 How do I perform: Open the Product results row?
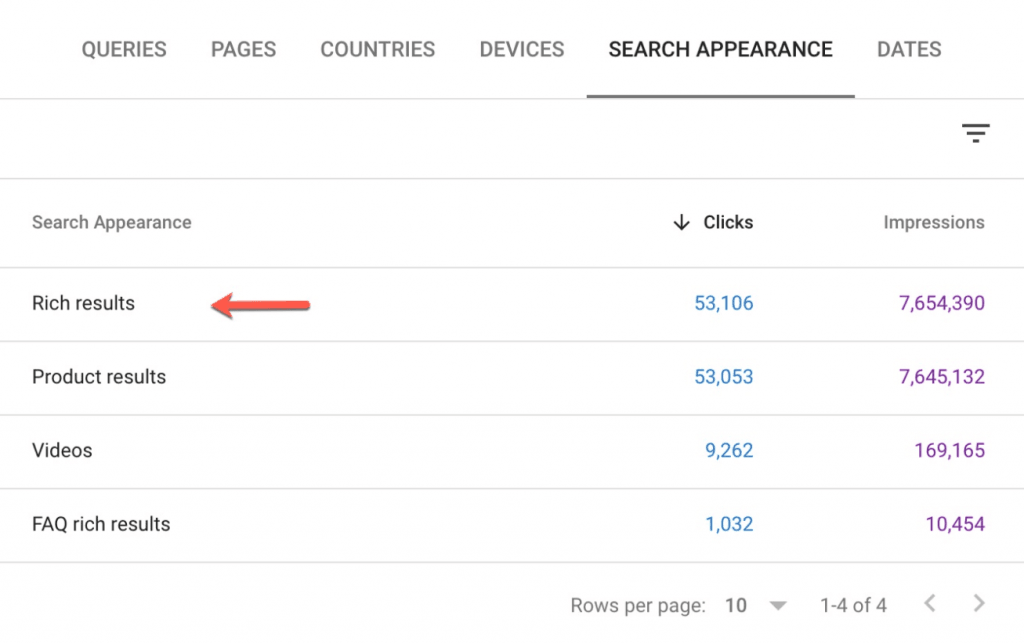point(99,377)
